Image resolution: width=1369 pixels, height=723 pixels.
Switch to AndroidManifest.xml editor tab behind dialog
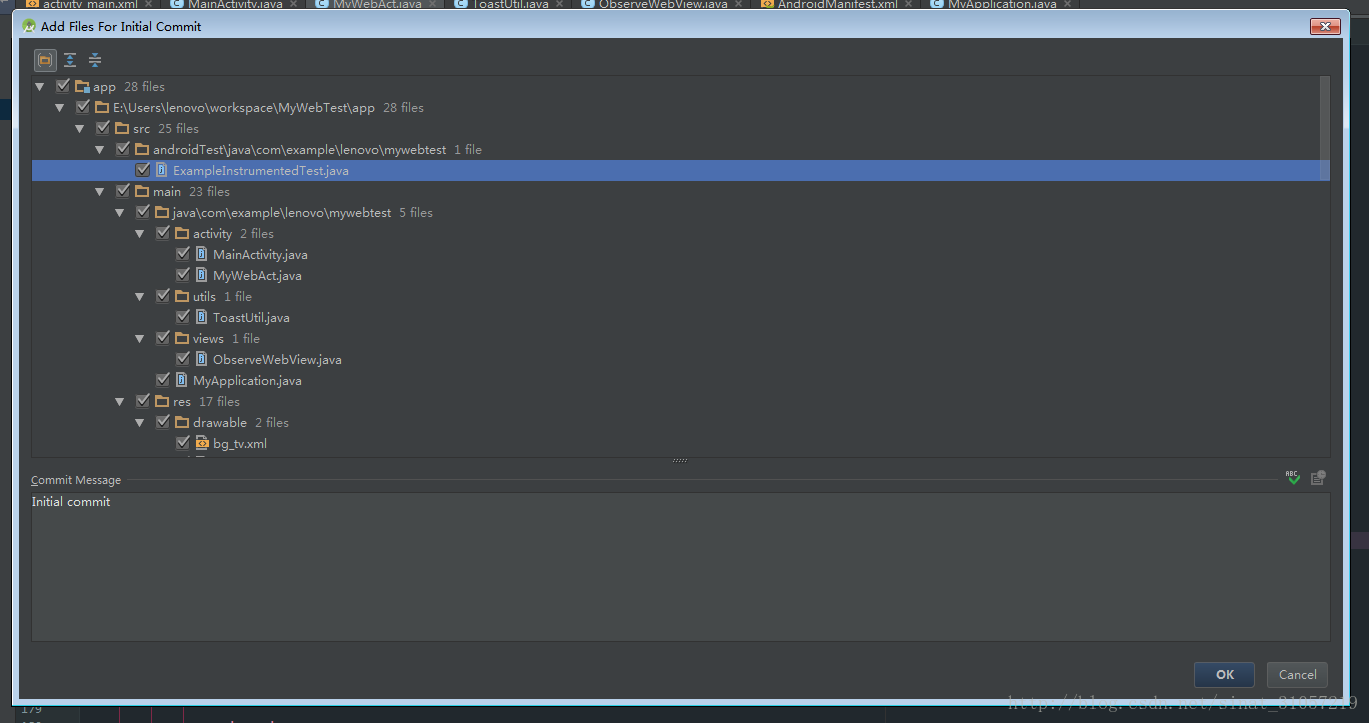pos(835,4)
